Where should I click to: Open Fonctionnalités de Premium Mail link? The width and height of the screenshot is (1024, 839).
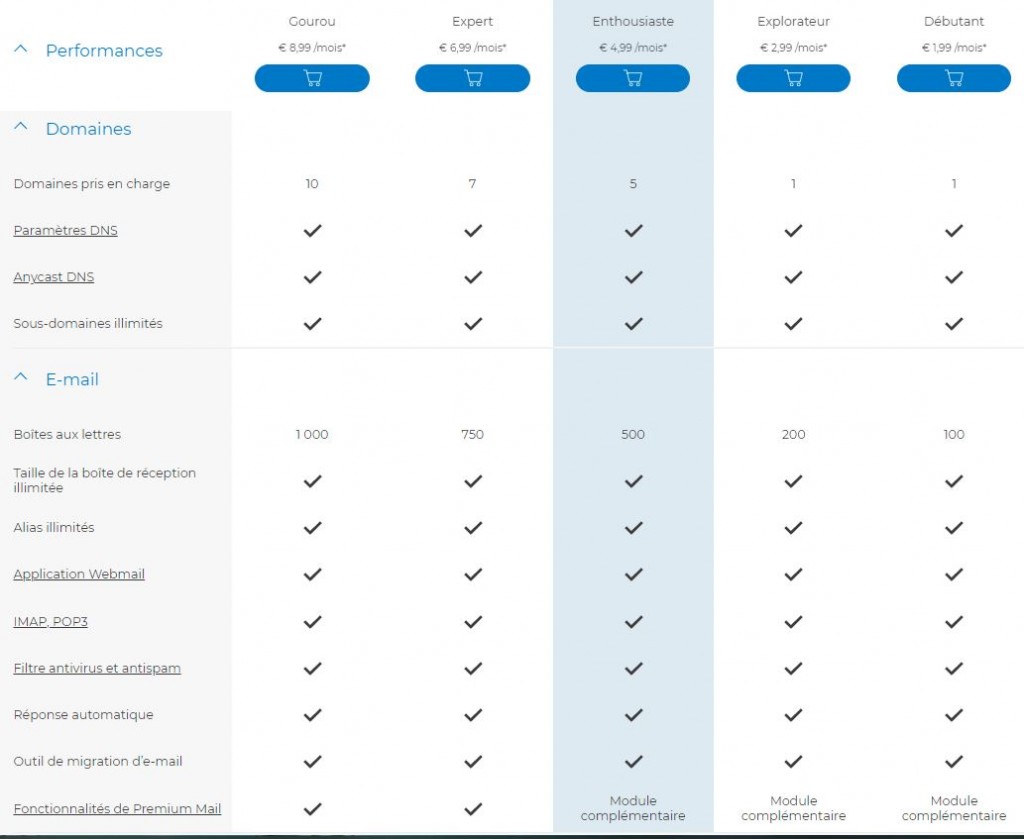click(x=117, y=808)
